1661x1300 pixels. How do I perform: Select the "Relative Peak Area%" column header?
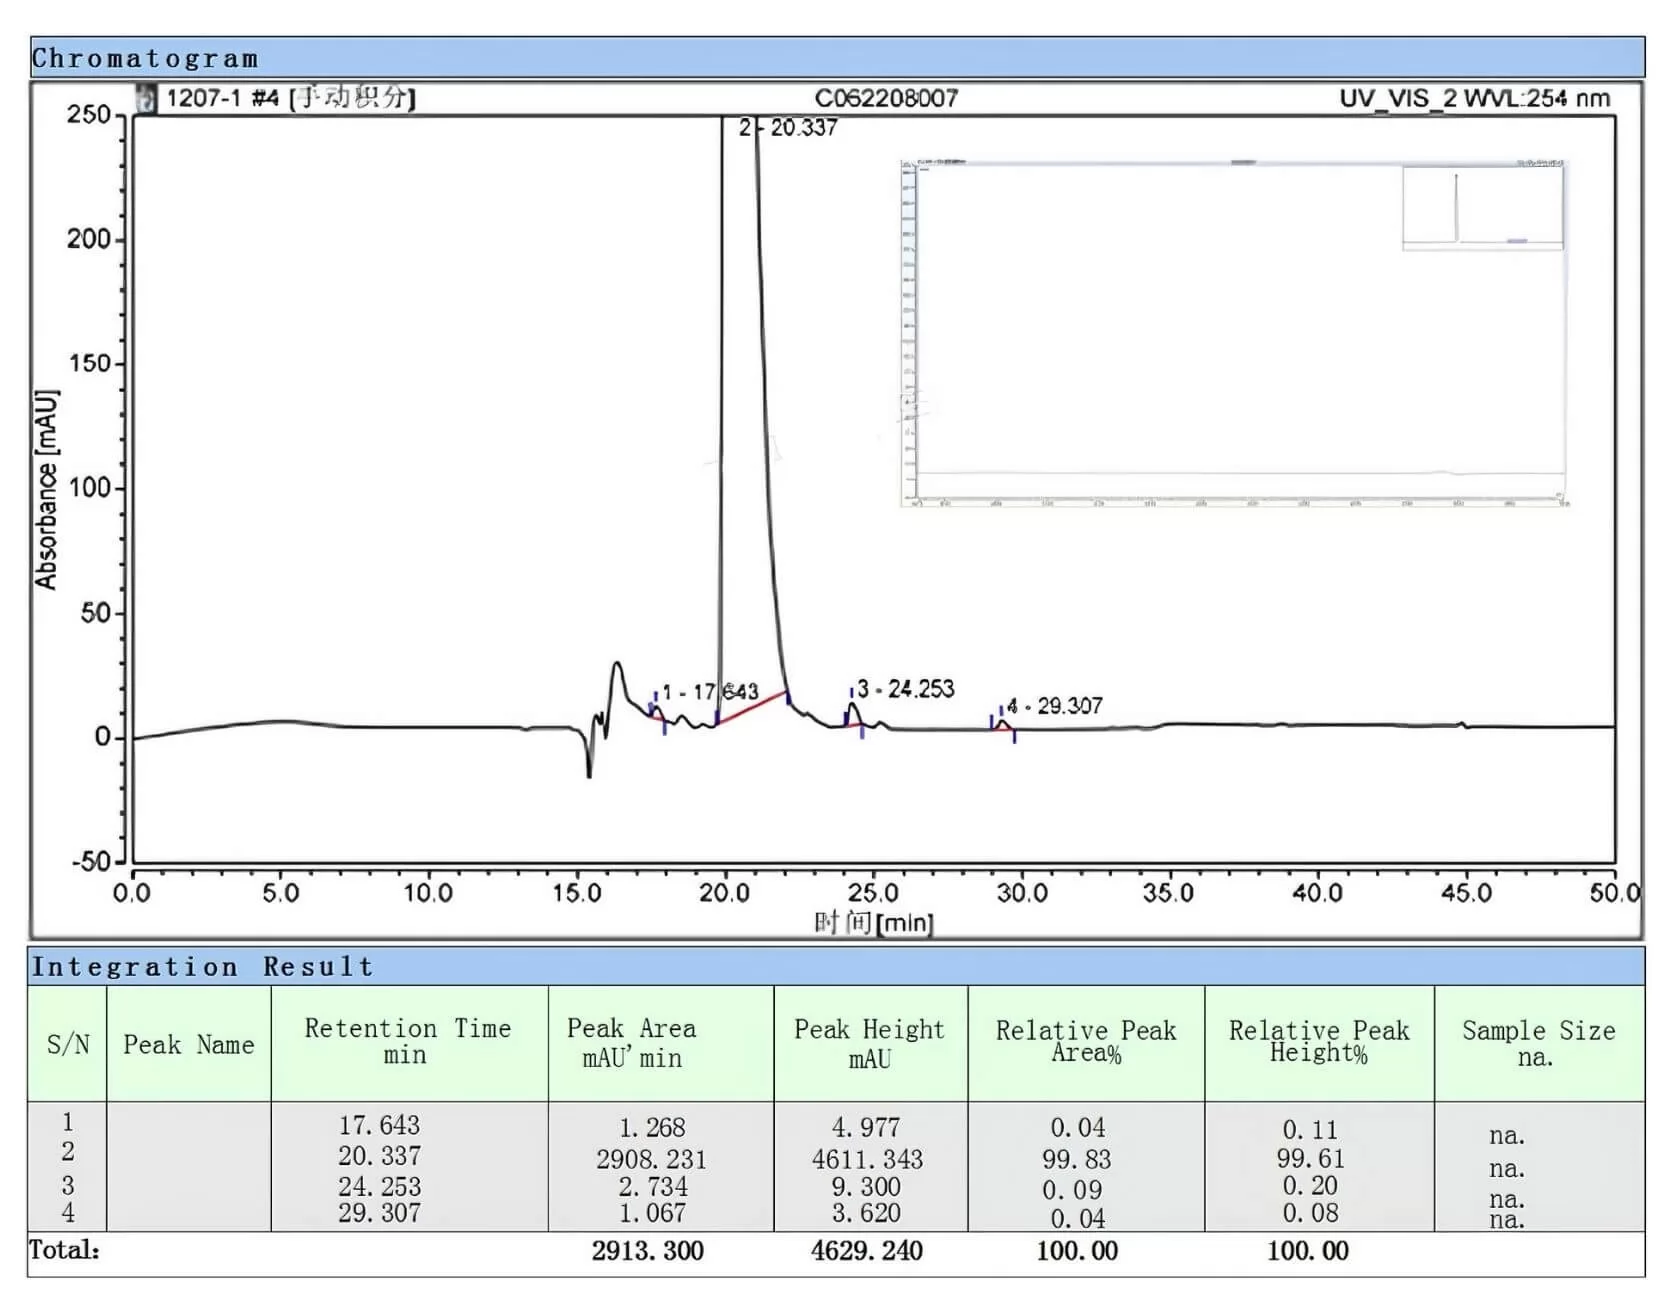[1086, 1042]
